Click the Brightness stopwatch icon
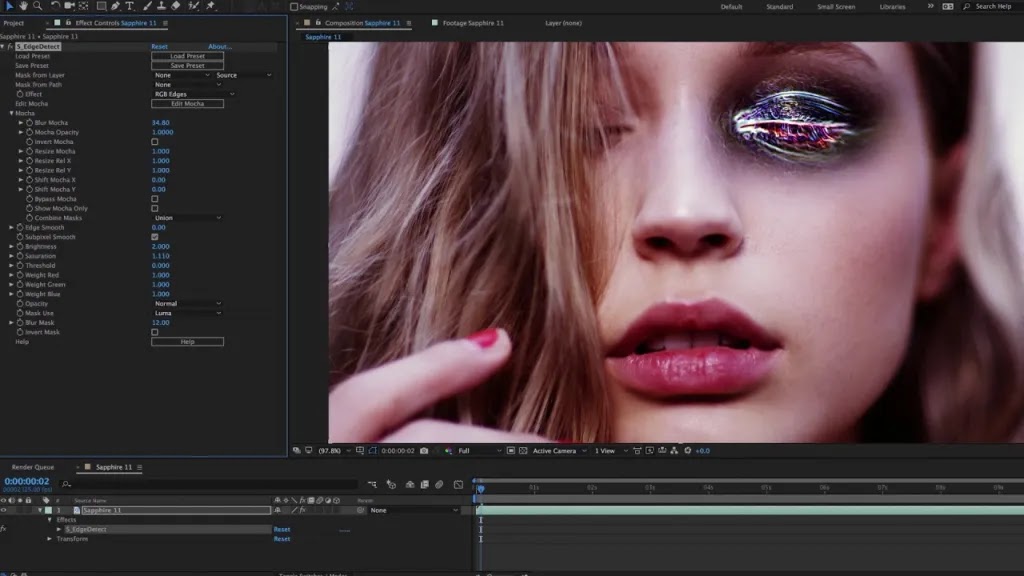 [19, 246]
